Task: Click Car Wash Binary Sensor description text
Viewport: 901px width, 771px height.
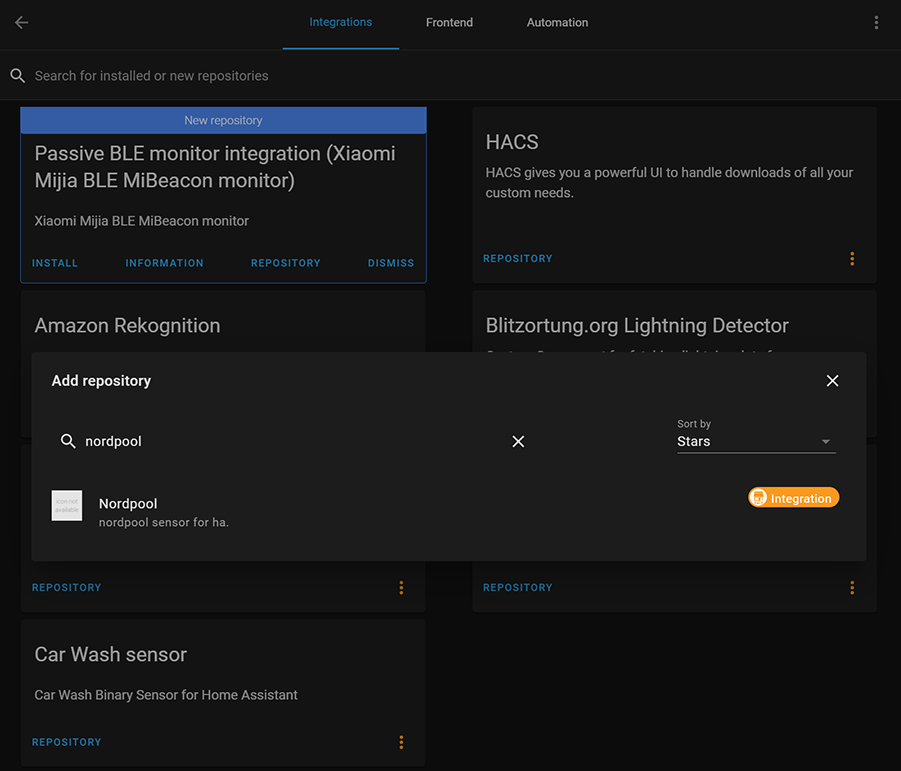Action: 166,695
